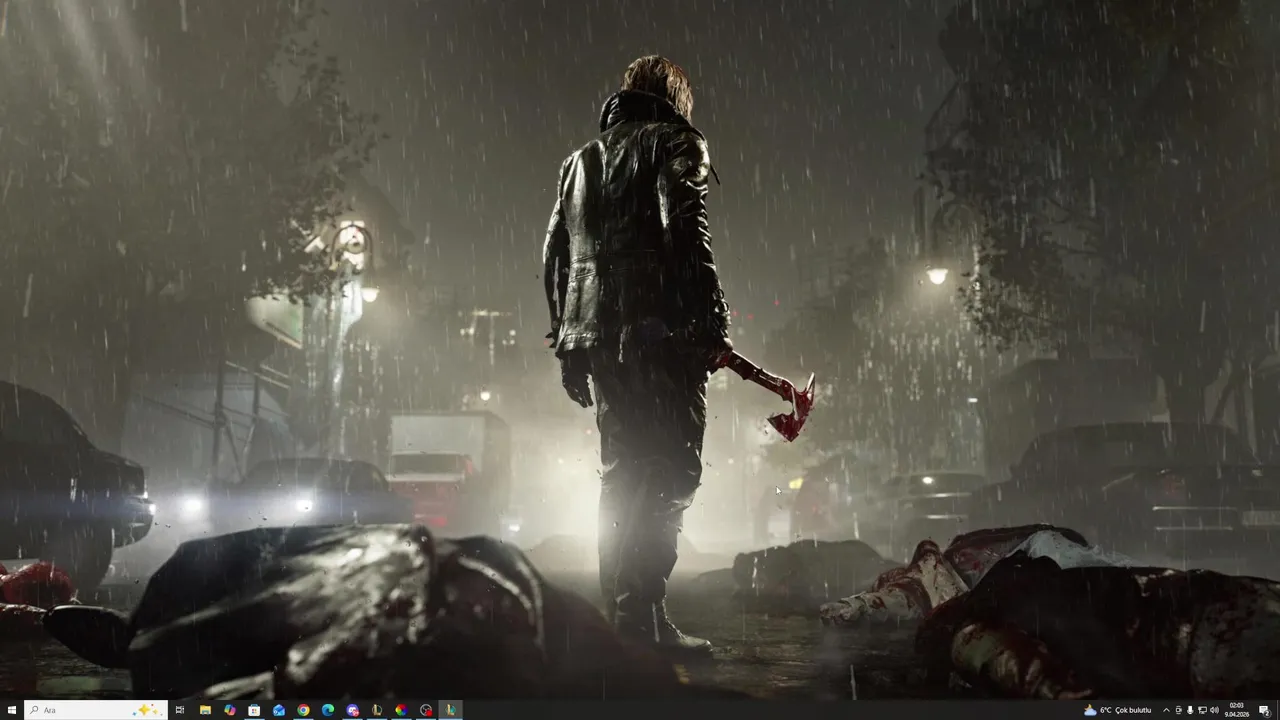
Task: Click the microphone tray icon
Action: point(1190,710)
